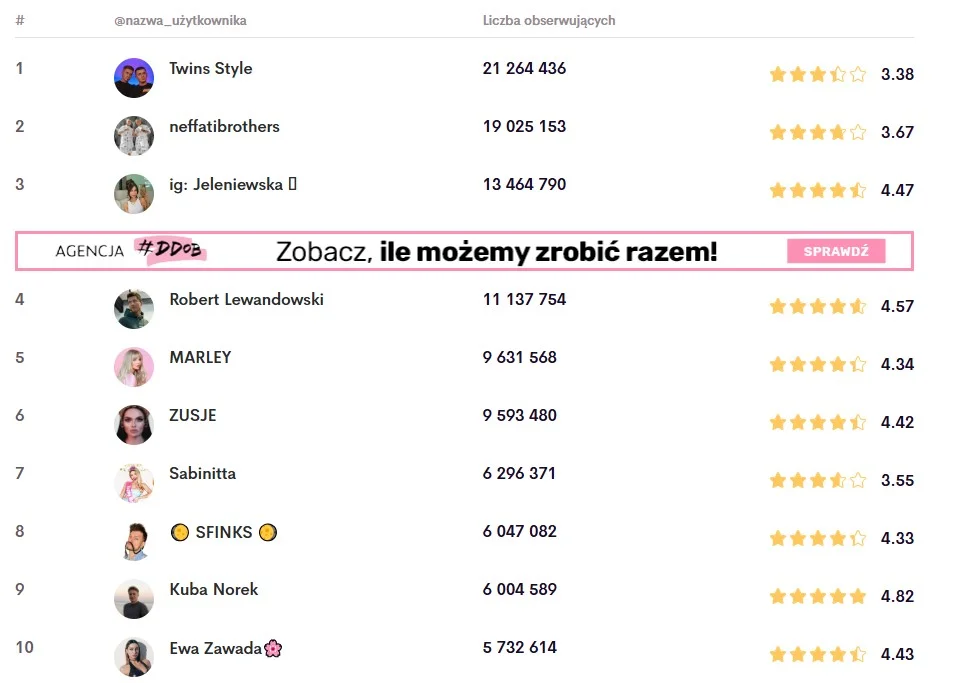960x683 pixels.
Task: Click Sabinitta's 3.55 star rating
Action: (817, 480)
